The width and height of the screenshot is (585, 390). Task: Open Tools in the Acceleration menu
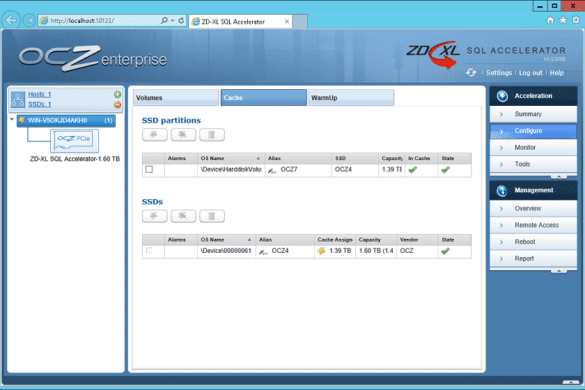533,164
